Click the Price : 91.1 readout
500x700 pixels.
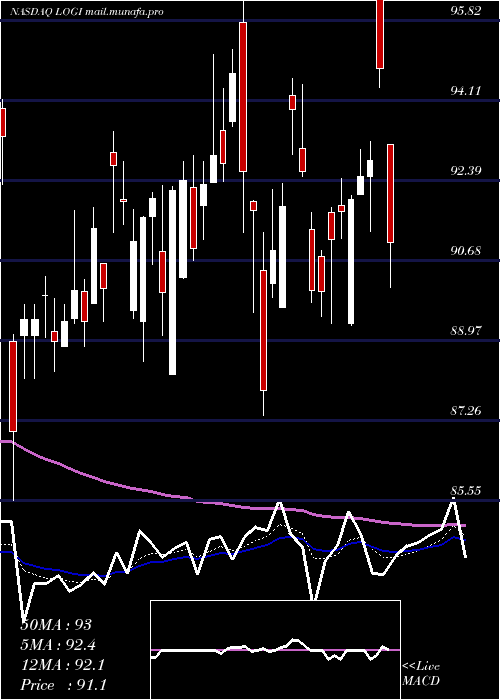pyautogui.click(x=64, y=685)
